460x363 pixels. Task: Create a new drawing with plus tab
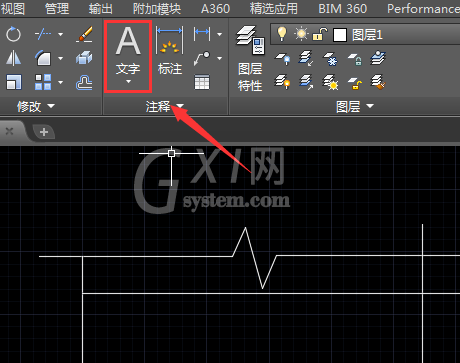[x=44, y=132]
